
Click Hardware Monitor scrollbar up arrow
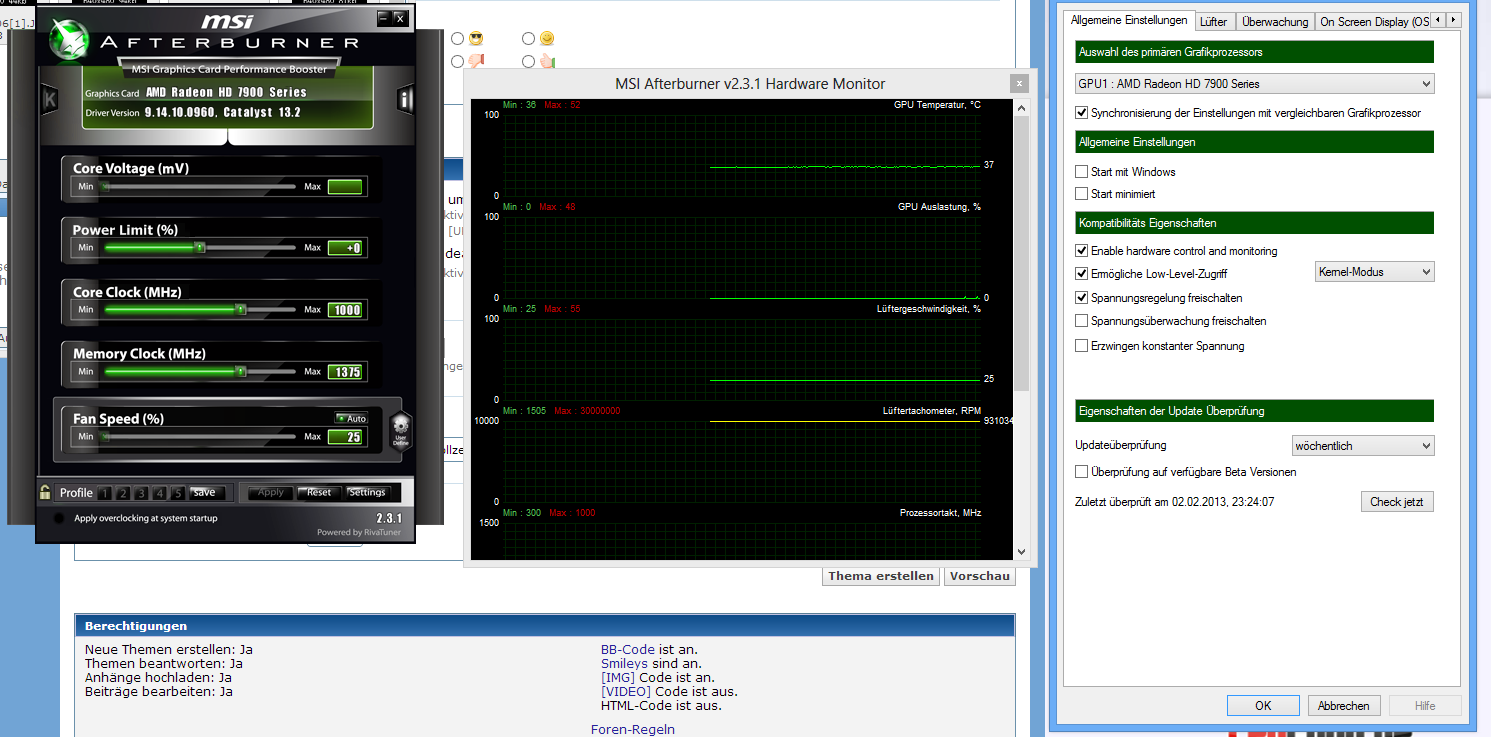tap(1021, 106)
